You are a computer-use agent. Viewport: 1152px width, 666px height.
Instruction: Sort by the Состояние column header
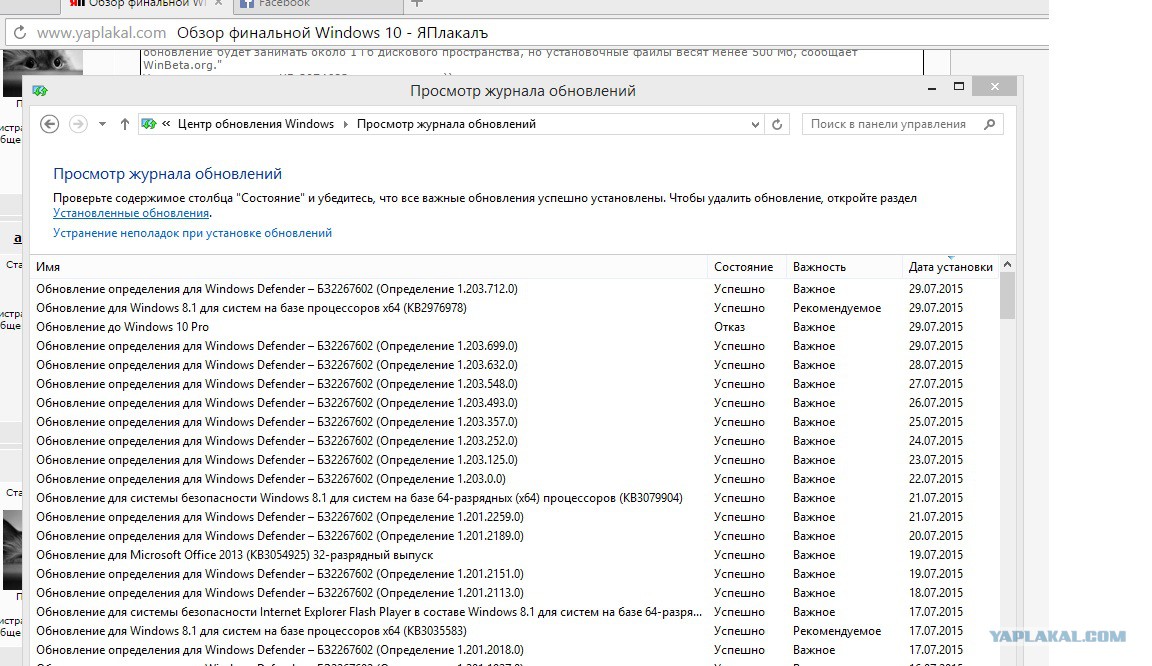tap(744, 267)
